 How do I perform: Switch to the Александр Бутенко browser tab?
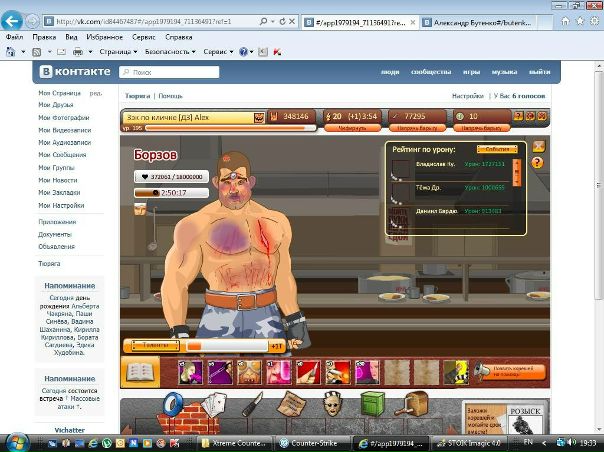[480, 20]
